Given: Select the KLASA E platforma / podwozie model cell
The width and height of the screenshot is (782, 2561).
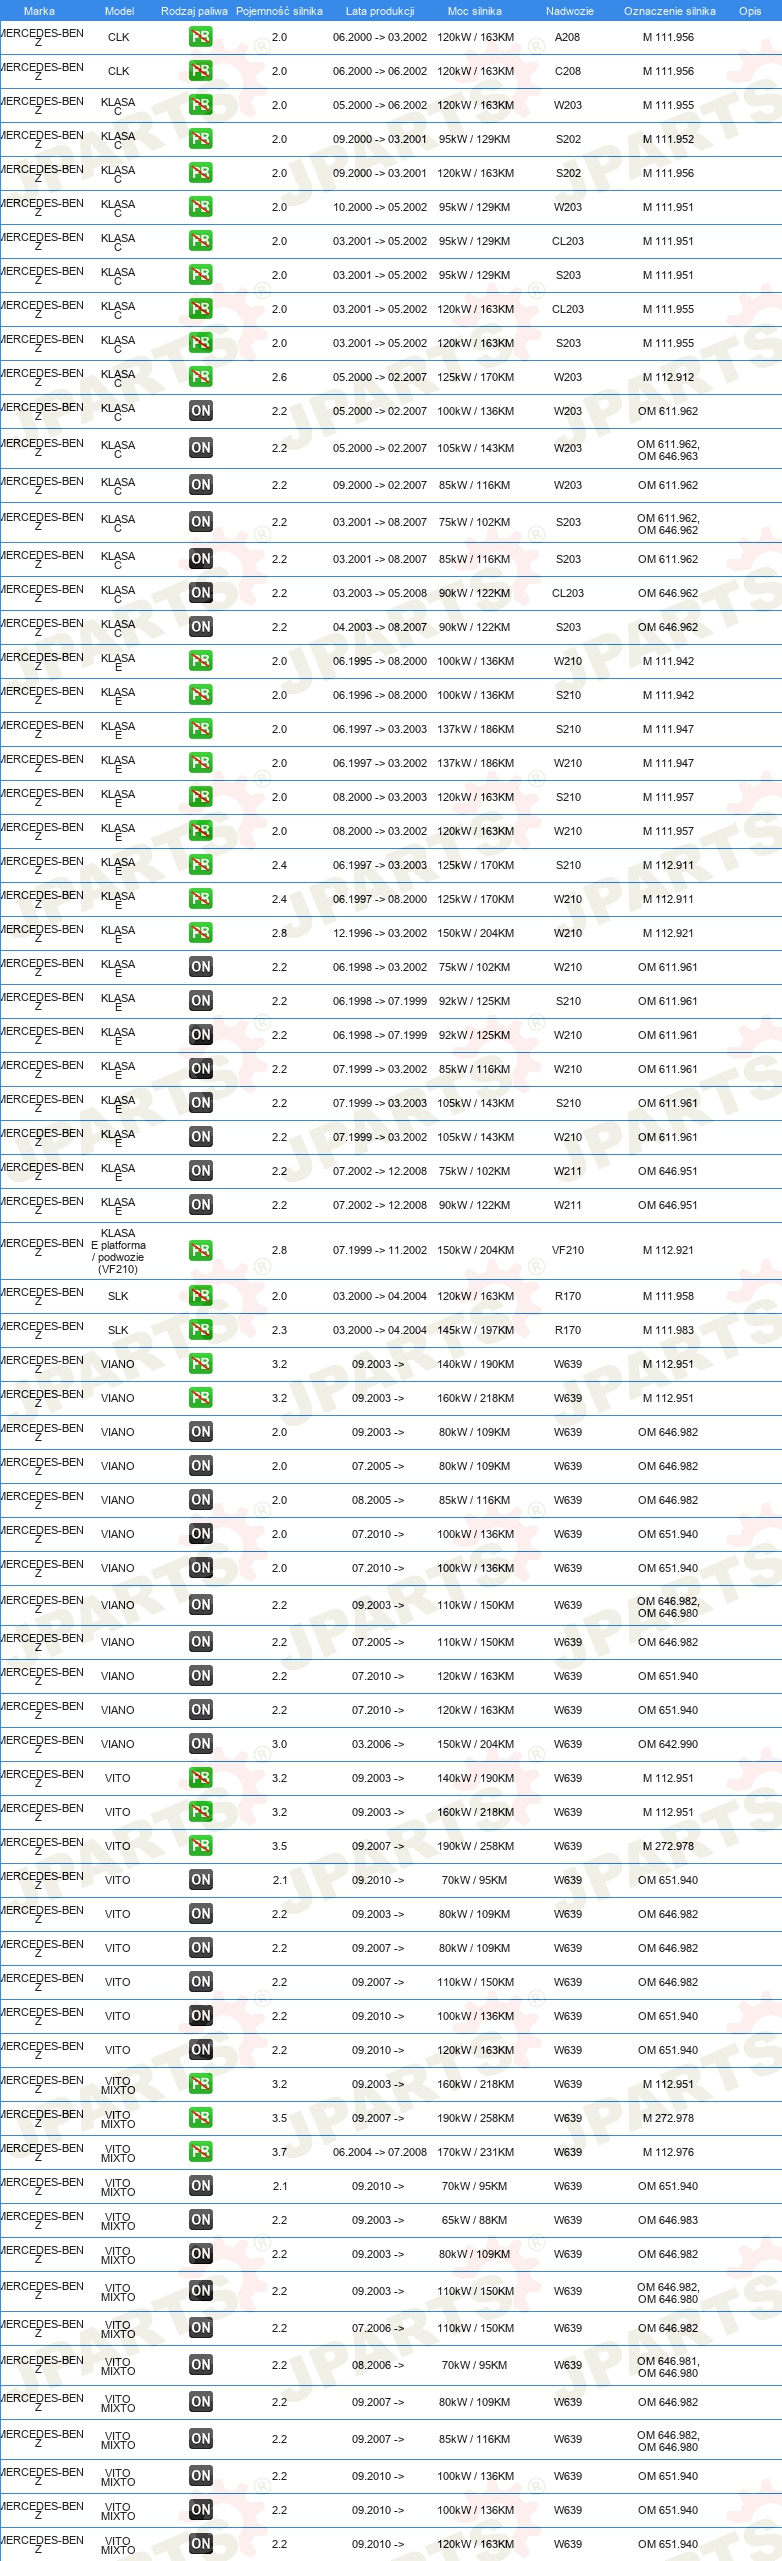Looking at the screenshot, I should [x=118, y=1251].
